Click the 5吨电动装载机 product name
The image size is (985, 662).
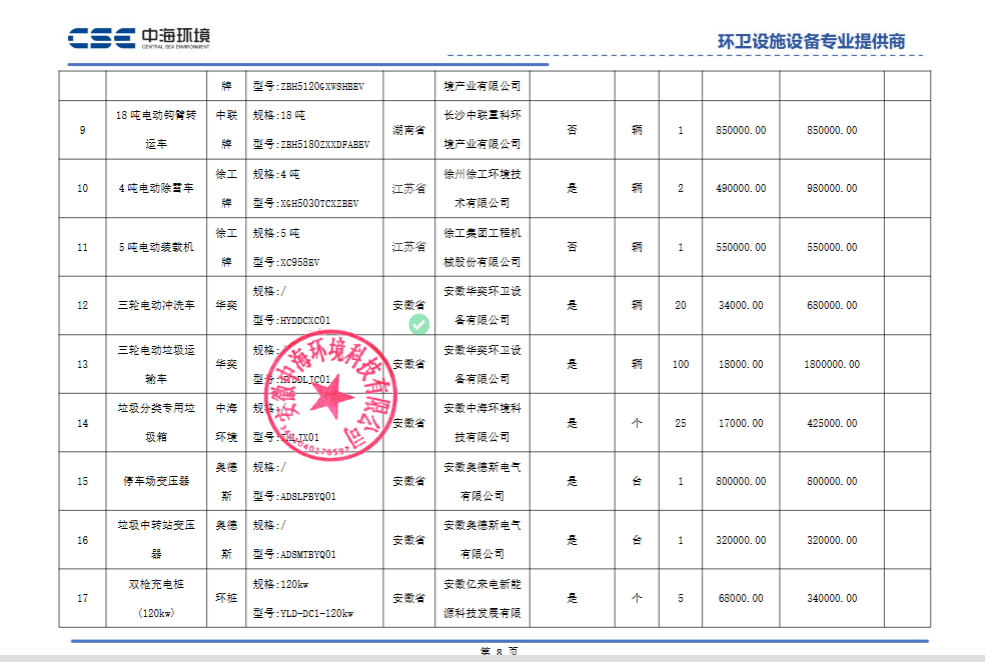(x=156, y=246)
